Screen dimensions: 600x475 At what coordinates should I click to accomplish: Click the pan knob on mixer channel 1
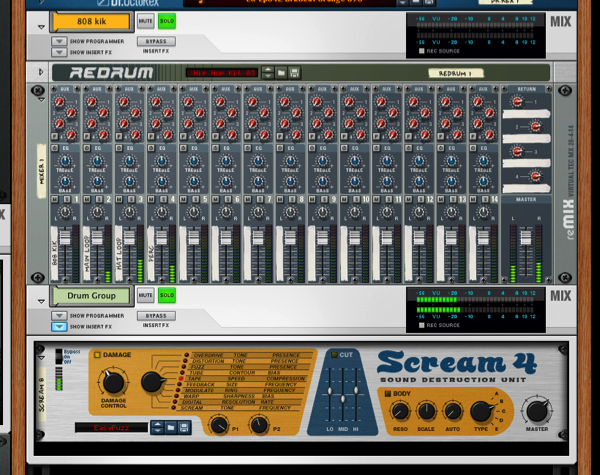65,212
